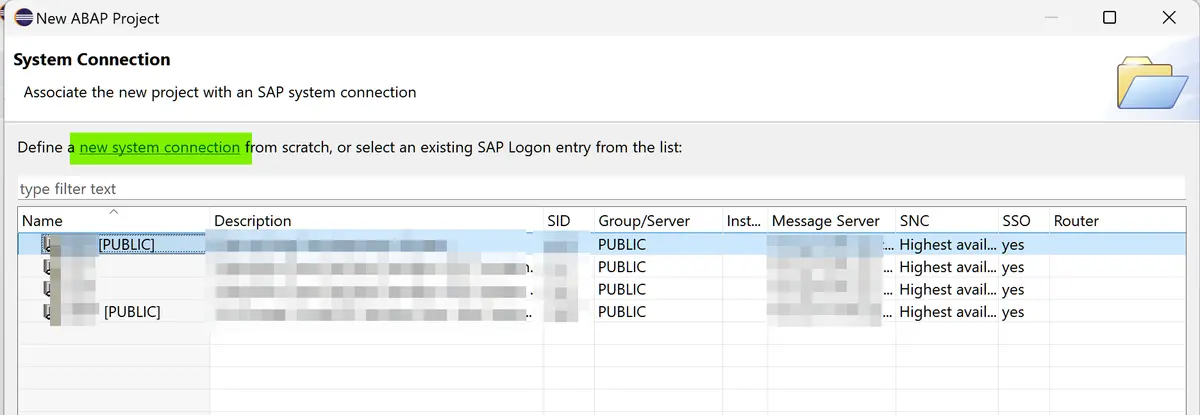1200x415 pixels.
Task: Click the truncated Inst... column header
Action: (x=744, y=221)
